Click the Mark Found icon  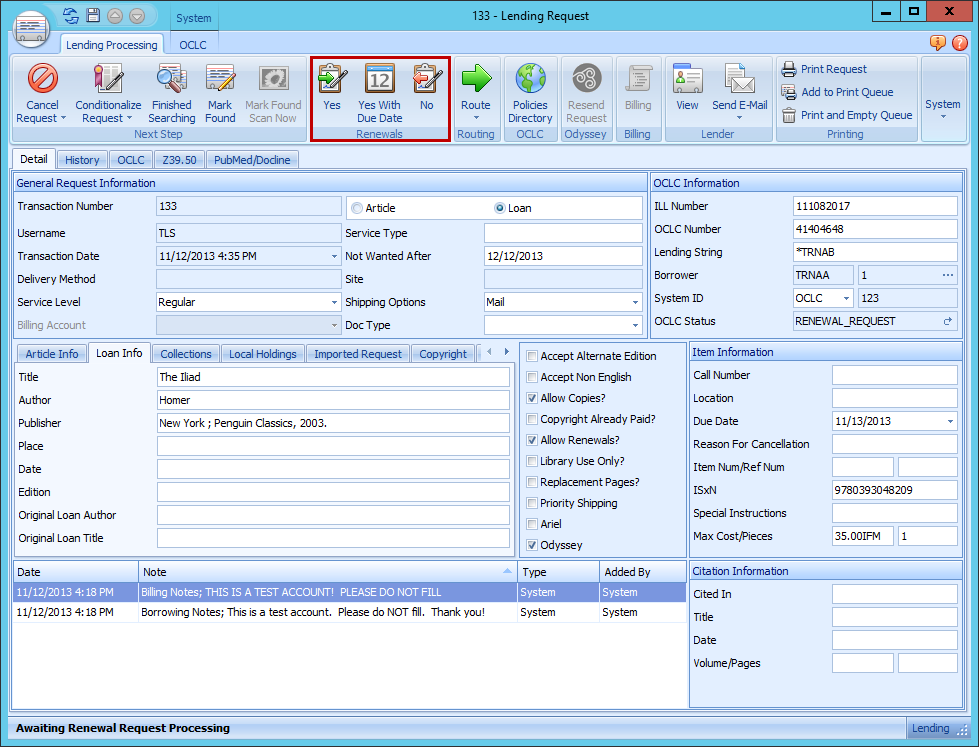220,79
